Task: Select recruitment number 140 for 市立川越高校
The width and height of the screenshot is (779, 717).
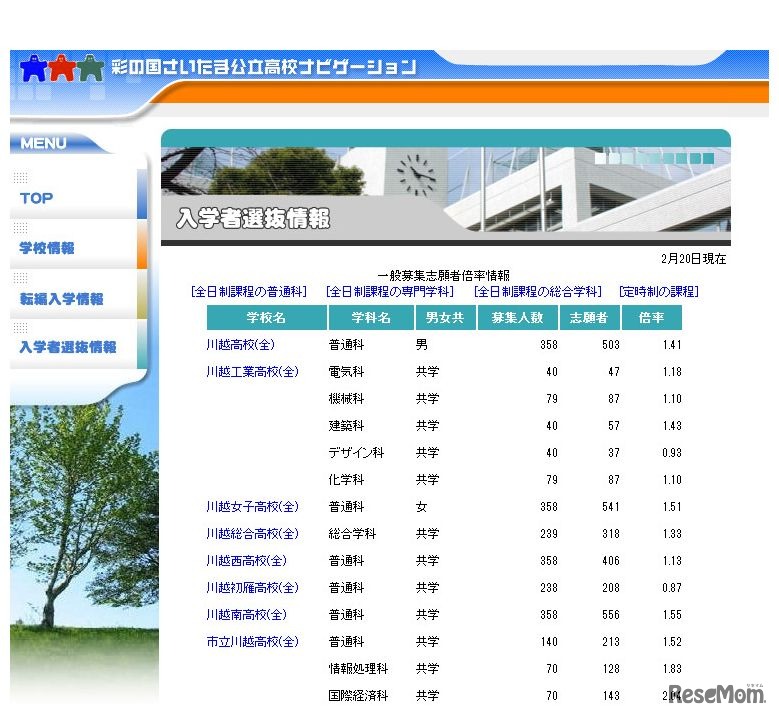Action: (549, 642)
